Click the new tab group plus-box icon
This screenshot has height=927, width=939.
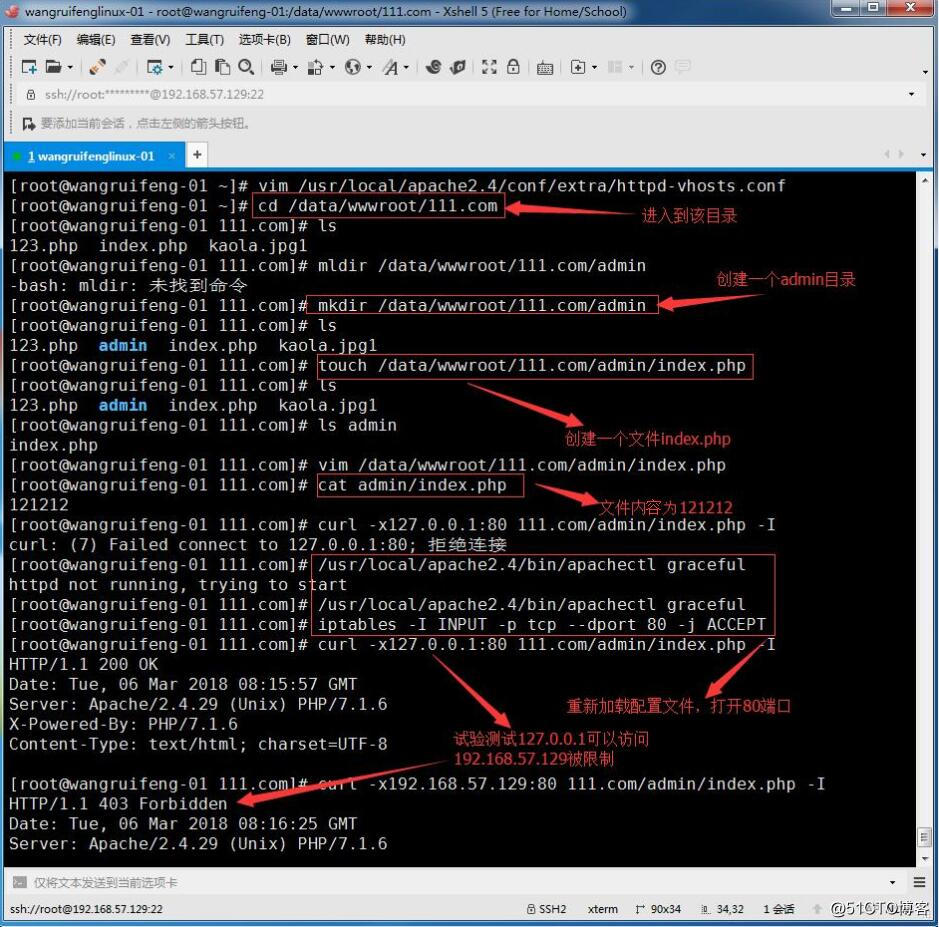(578, 67)
